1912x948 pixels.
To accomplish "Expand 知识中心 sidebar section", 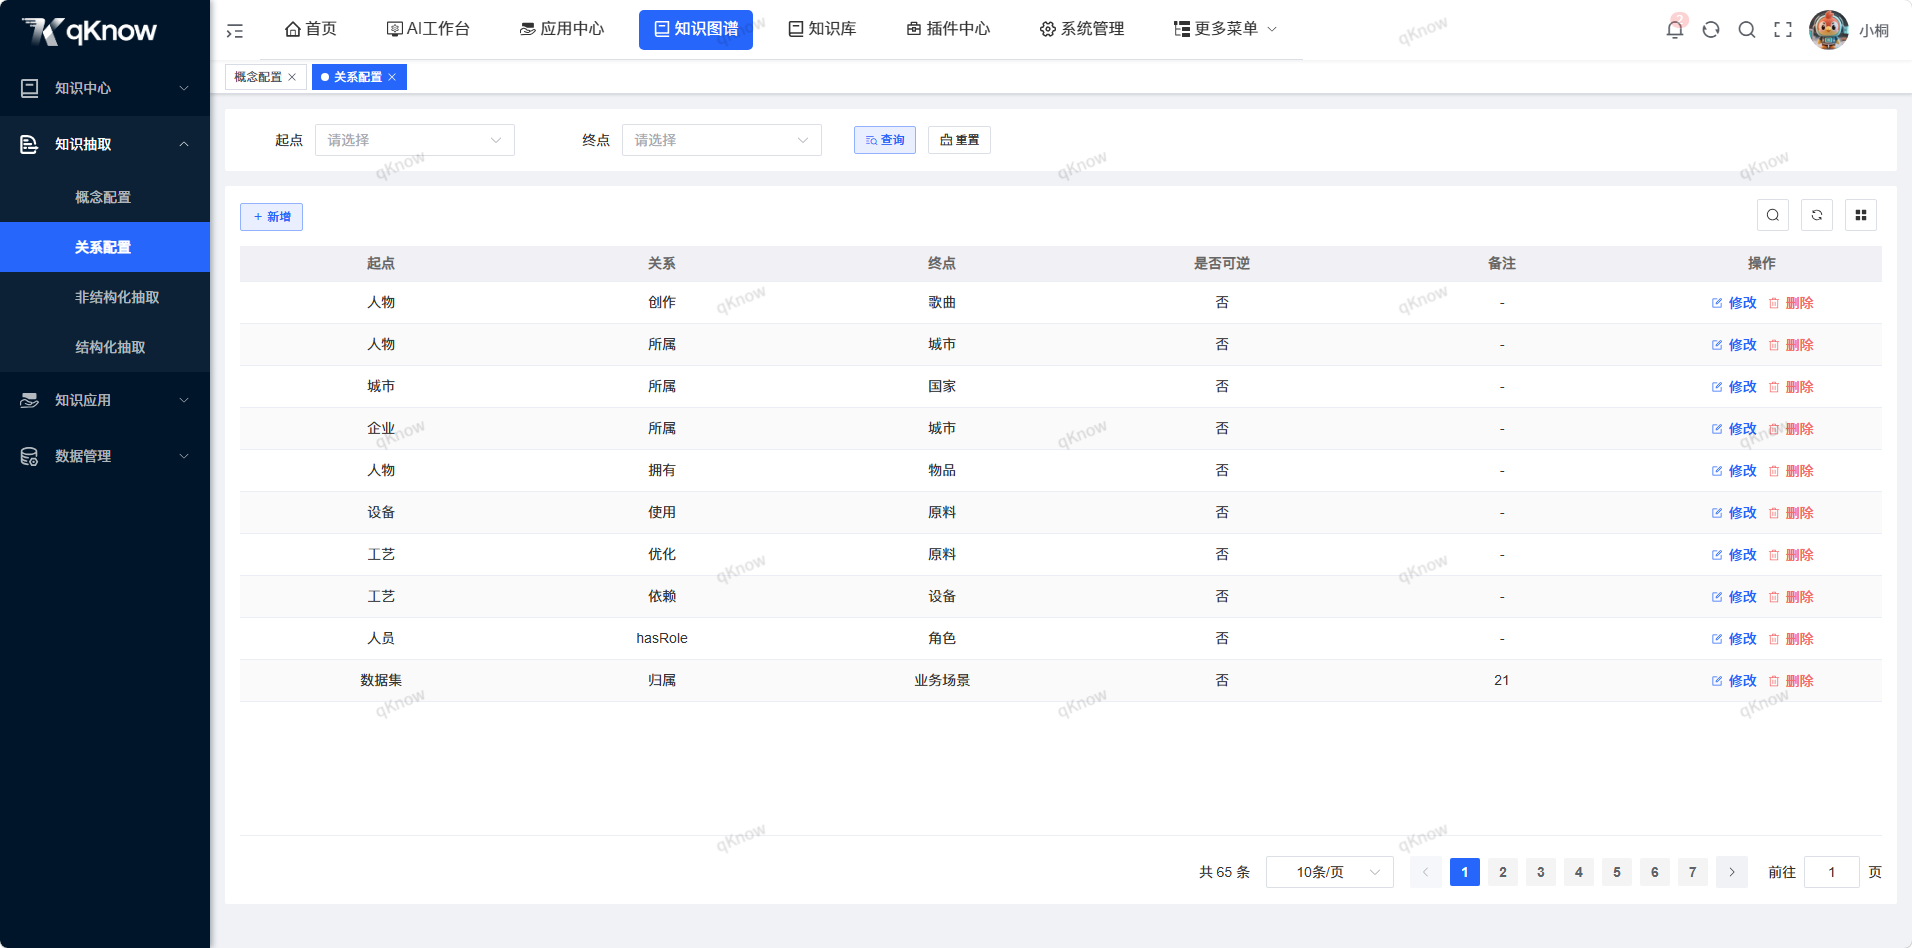I will click(105, 88).
